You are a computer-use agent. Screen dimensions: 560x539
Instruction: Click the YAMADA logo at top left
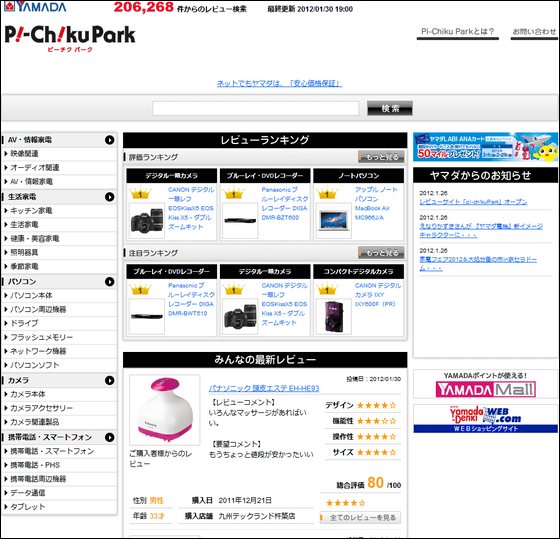[x=35, y=6]
